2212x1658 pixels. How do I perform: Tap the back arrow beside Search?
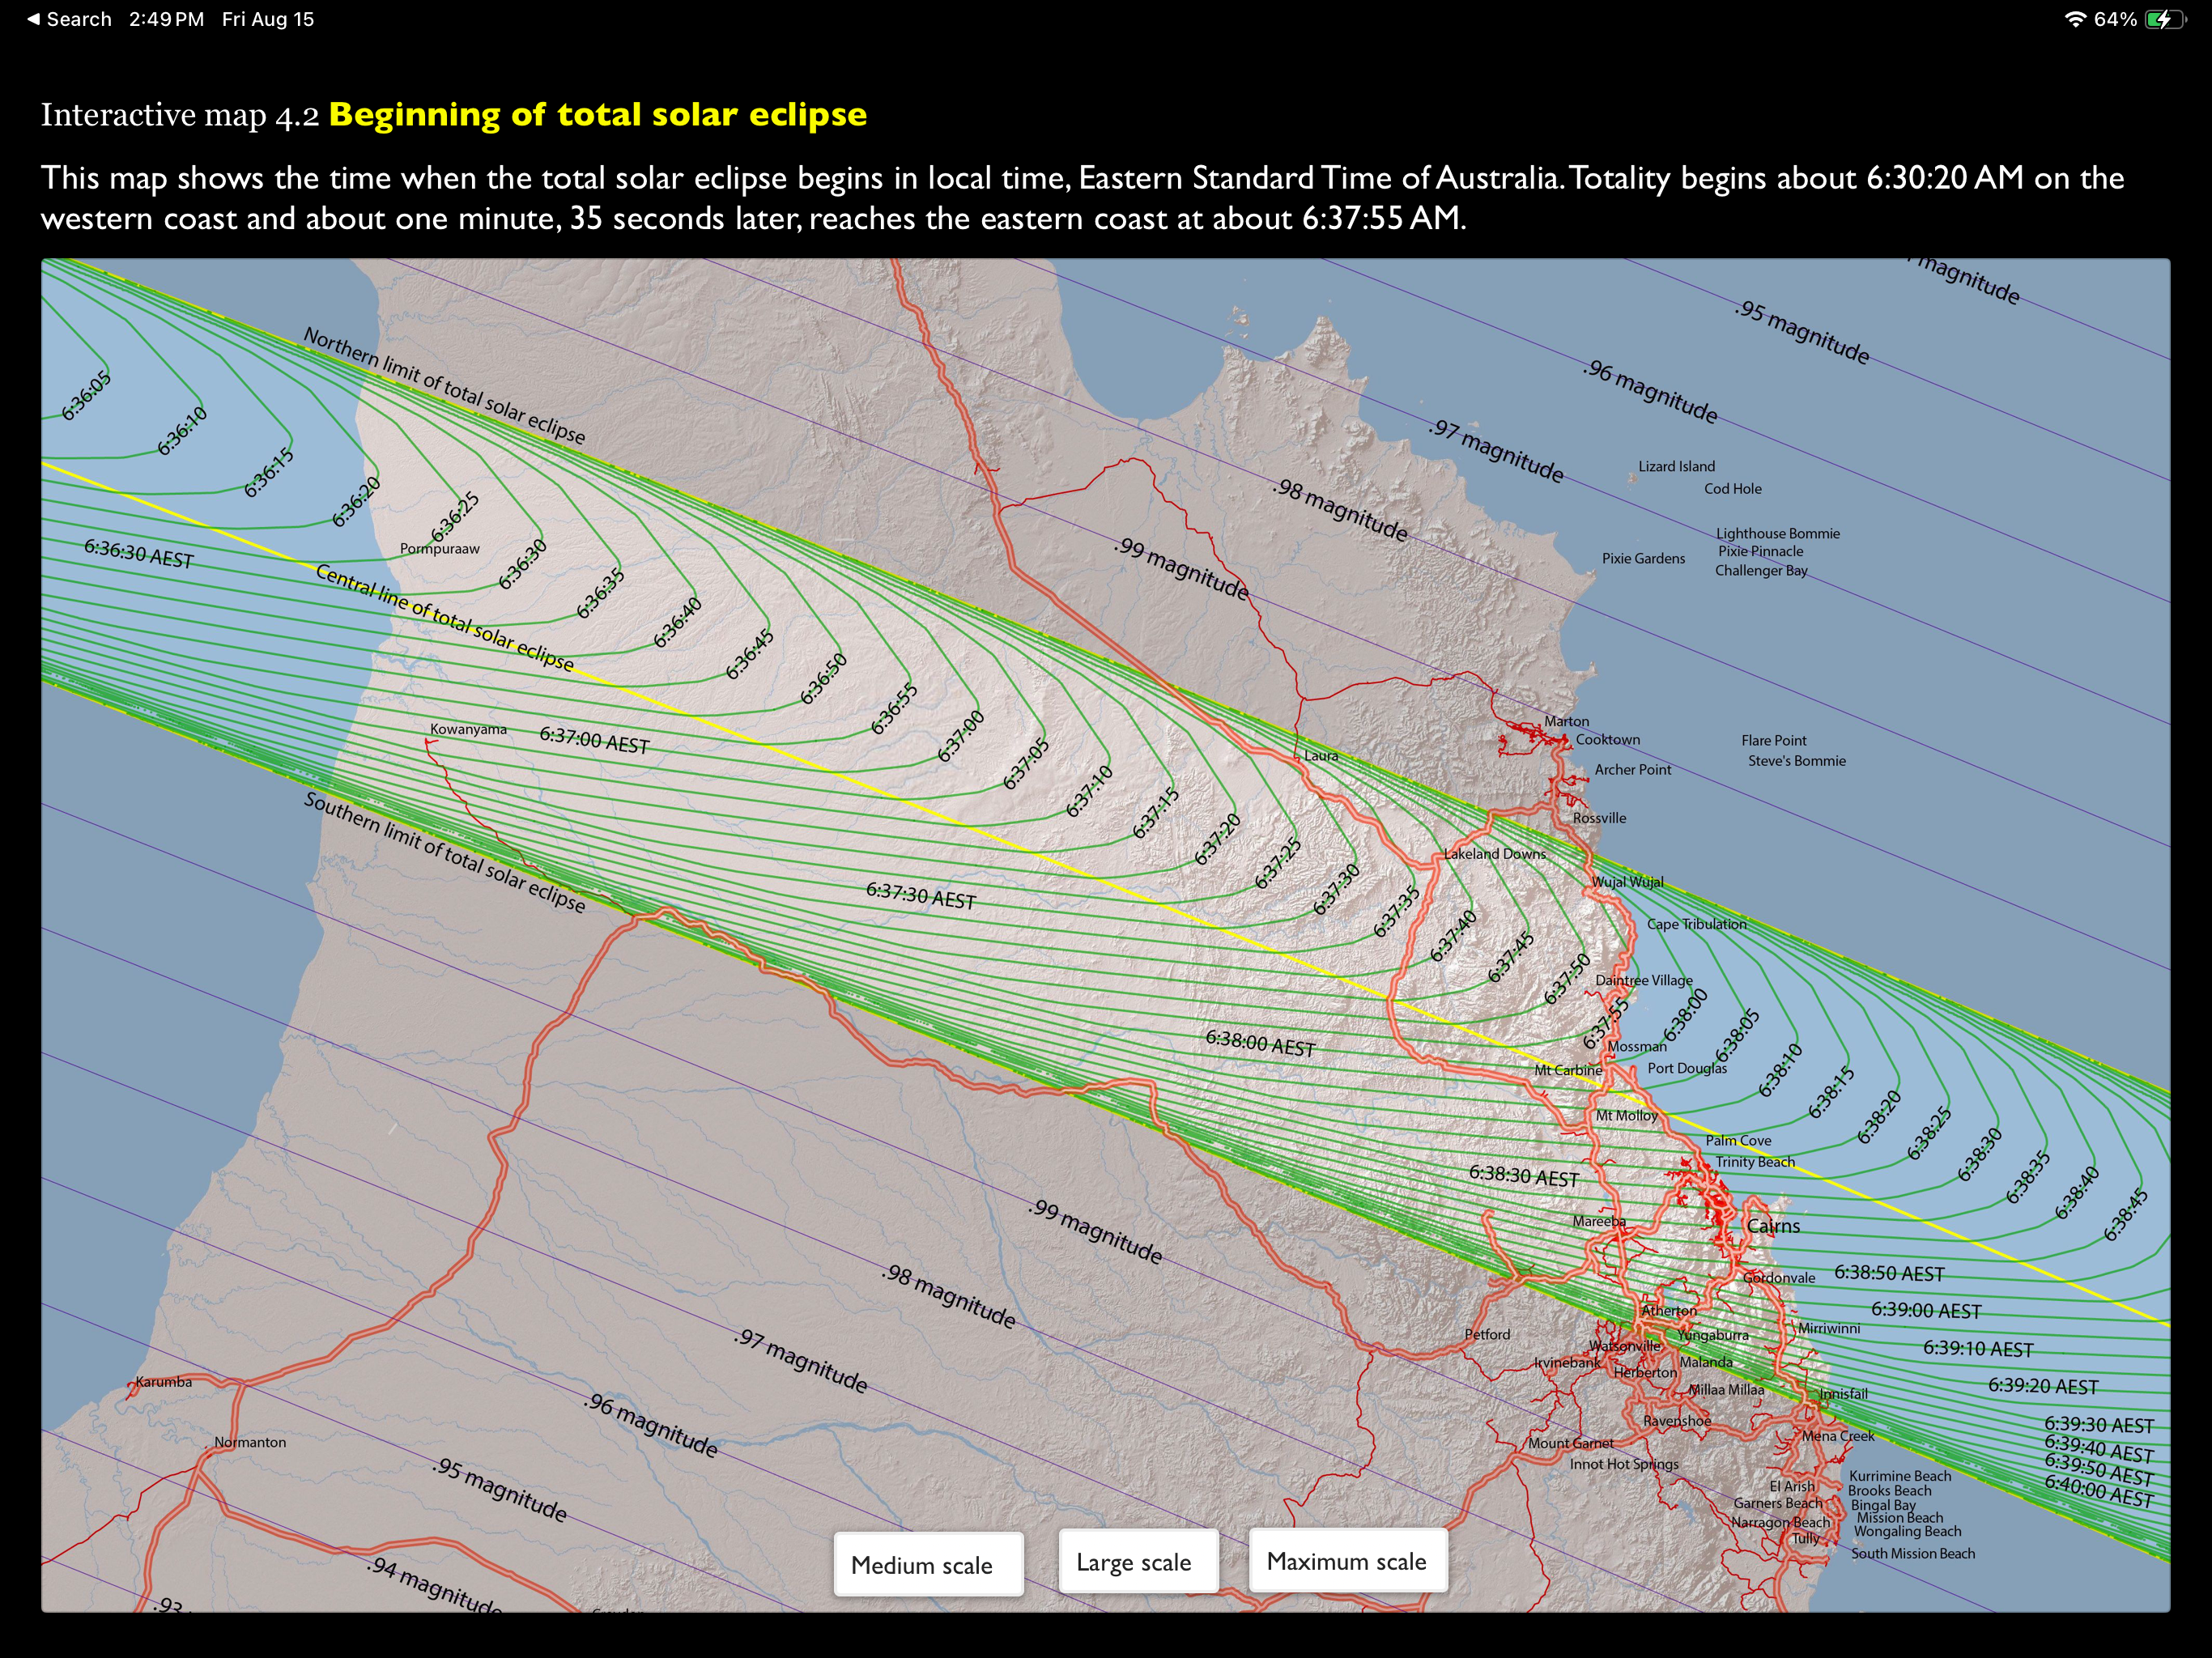(x=34, y=19)
